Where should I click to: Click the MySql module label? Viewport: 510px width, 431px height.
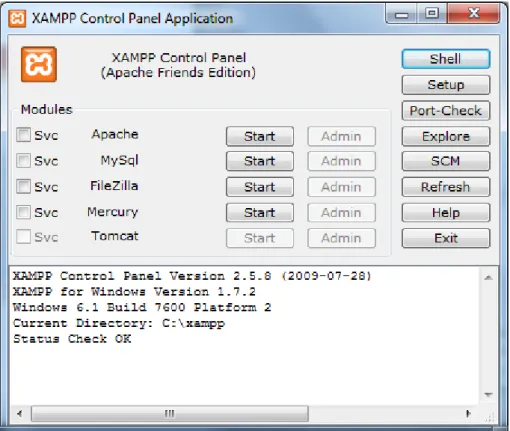(120, 160)
